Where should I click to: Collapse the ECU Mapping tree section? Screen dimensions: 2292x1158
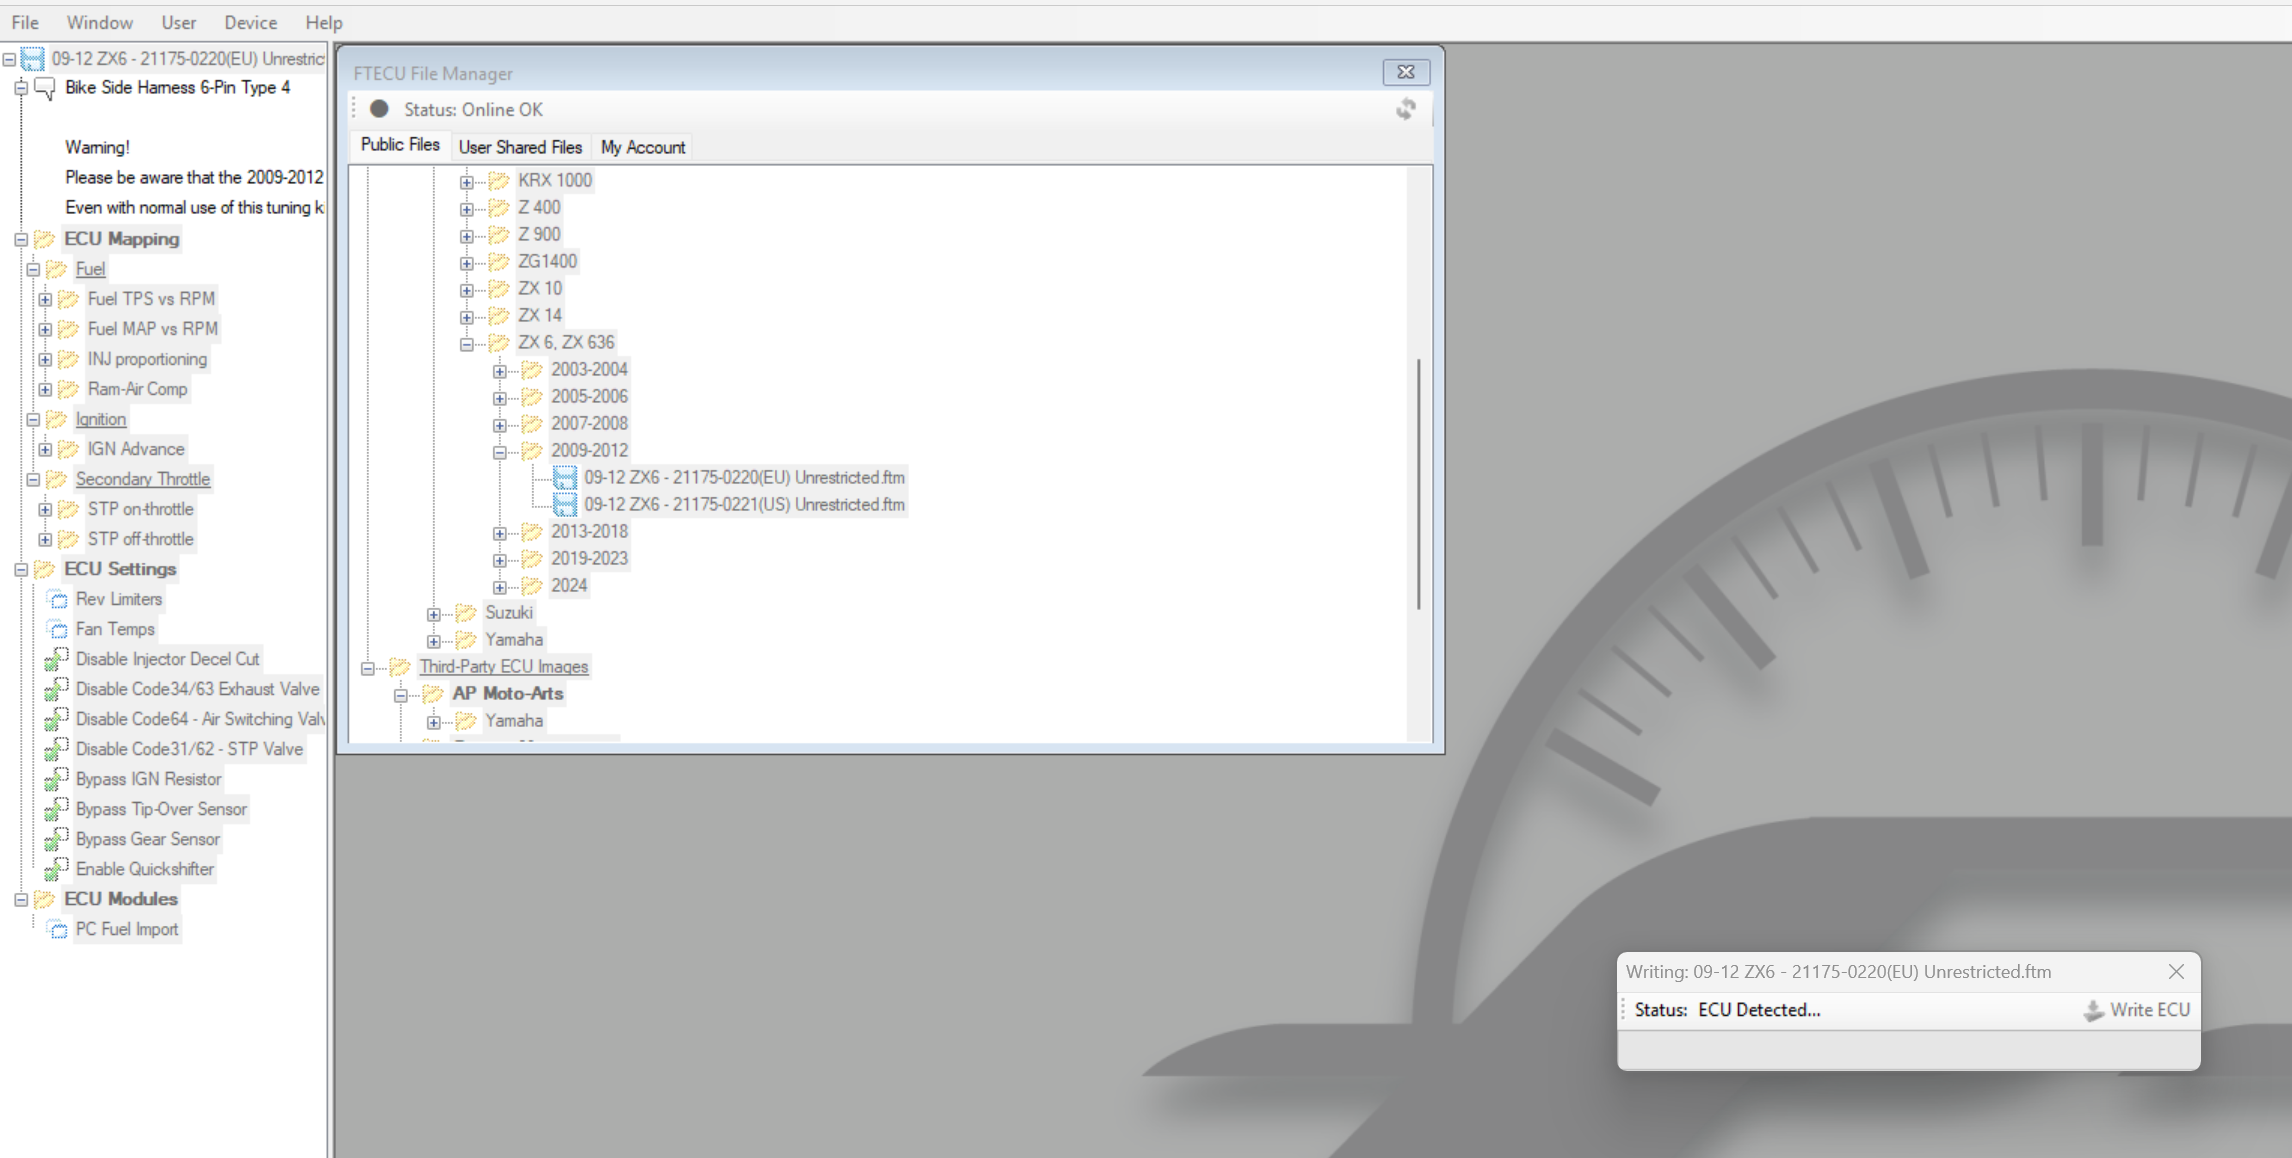[21, 239]
